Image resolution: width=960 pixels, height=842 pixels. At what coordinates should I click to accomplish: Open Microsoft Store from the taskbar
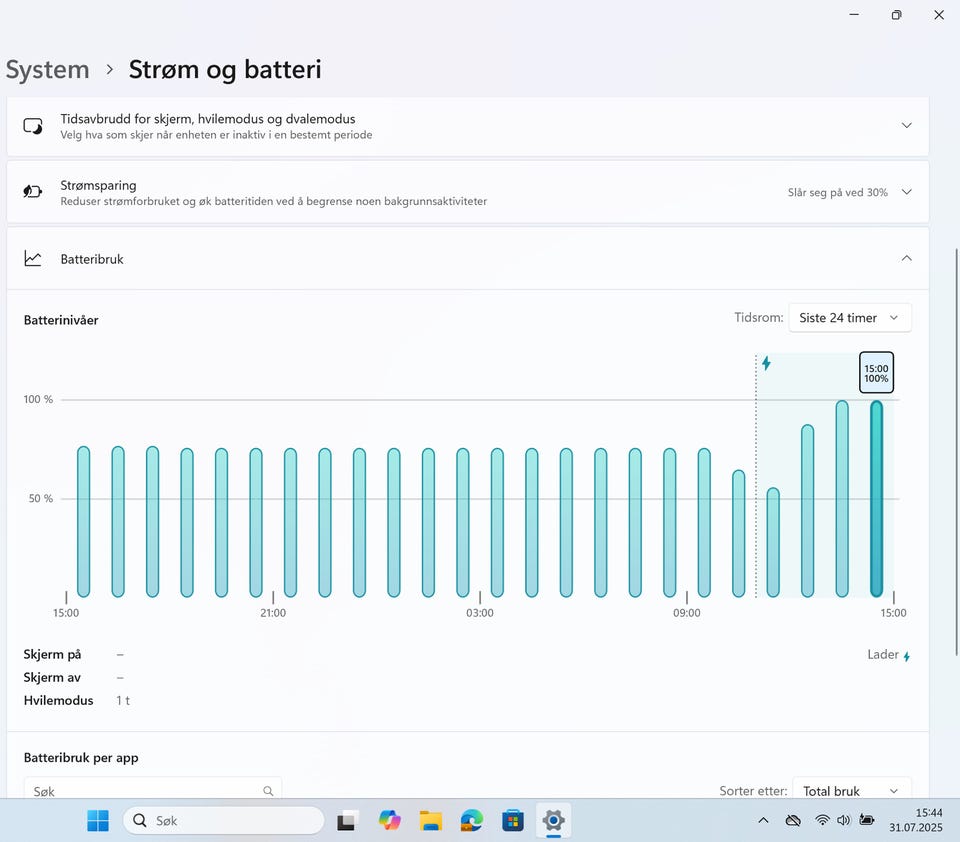coord(512,821)
